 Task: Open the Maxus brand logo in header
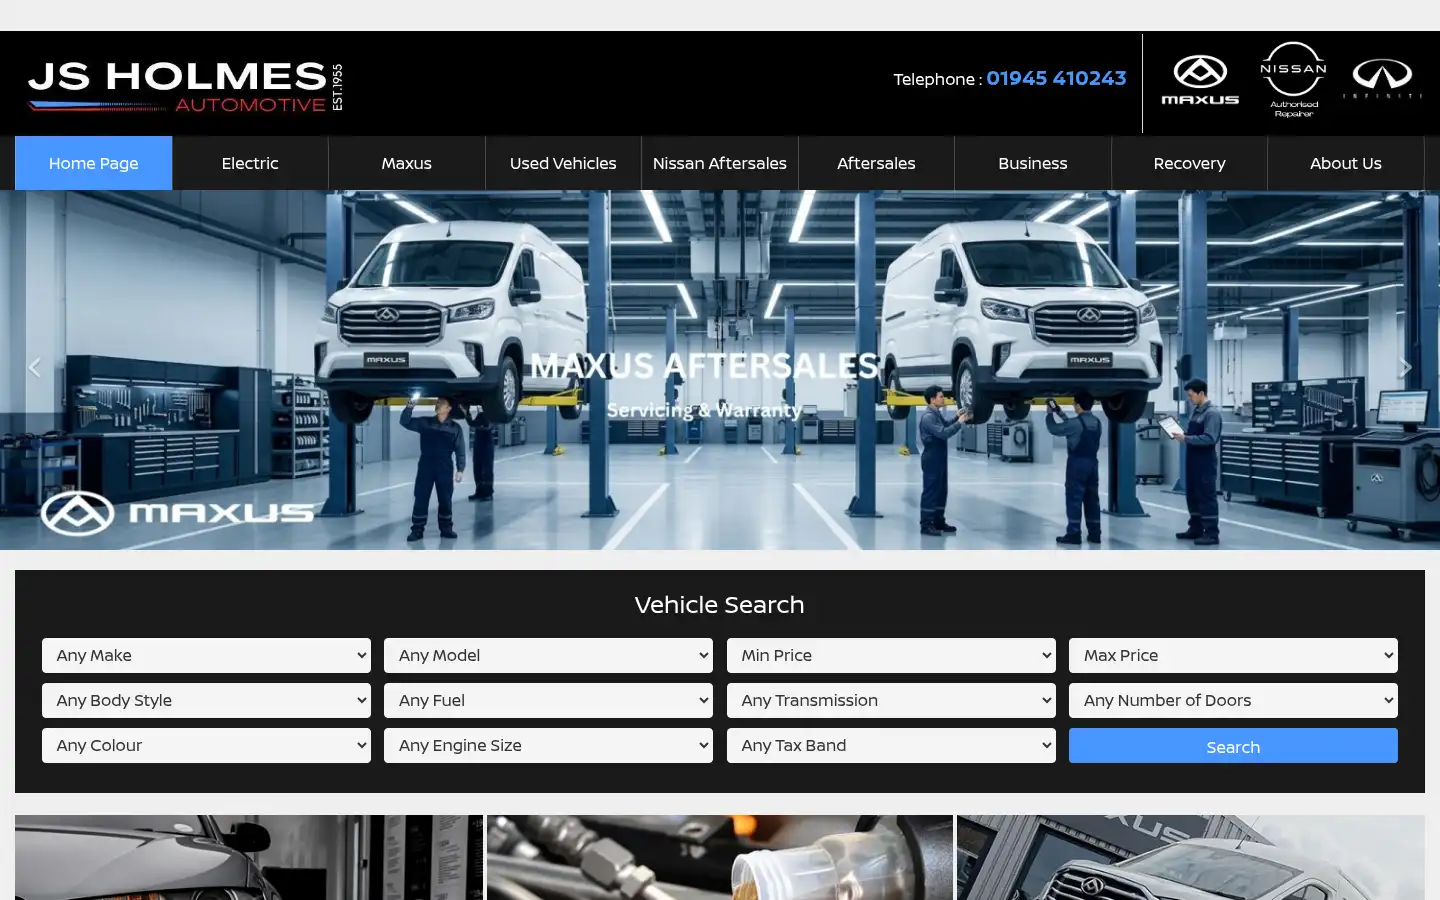coord(1200,80)
